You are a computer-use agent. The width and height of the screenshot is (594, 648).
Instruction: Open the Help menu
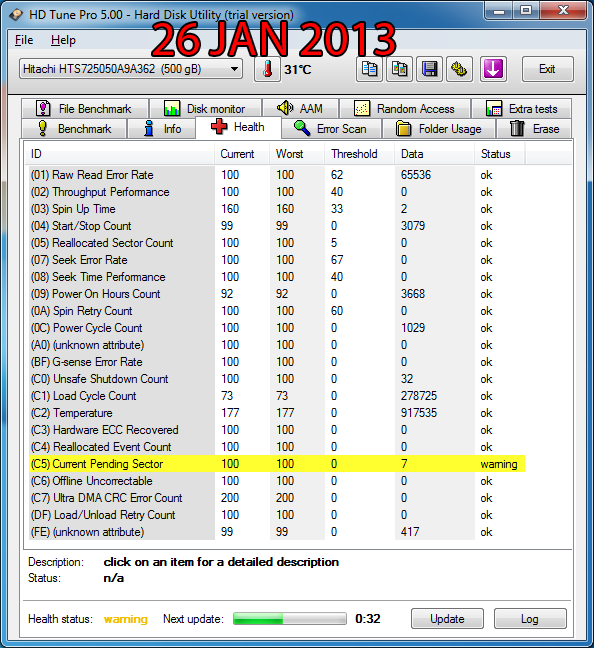pos(63,40)
